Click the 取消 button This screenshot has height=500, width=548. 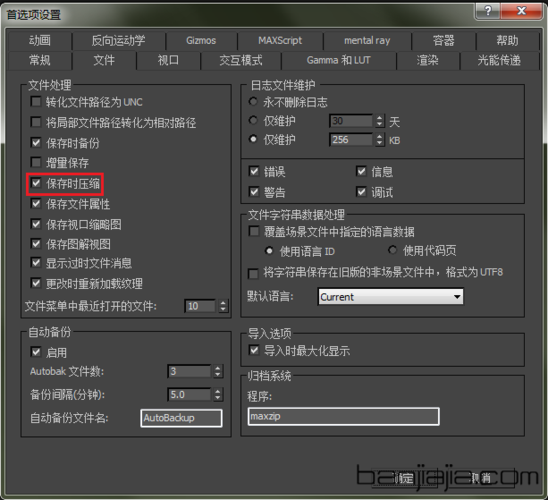click(x=481, y=478)
